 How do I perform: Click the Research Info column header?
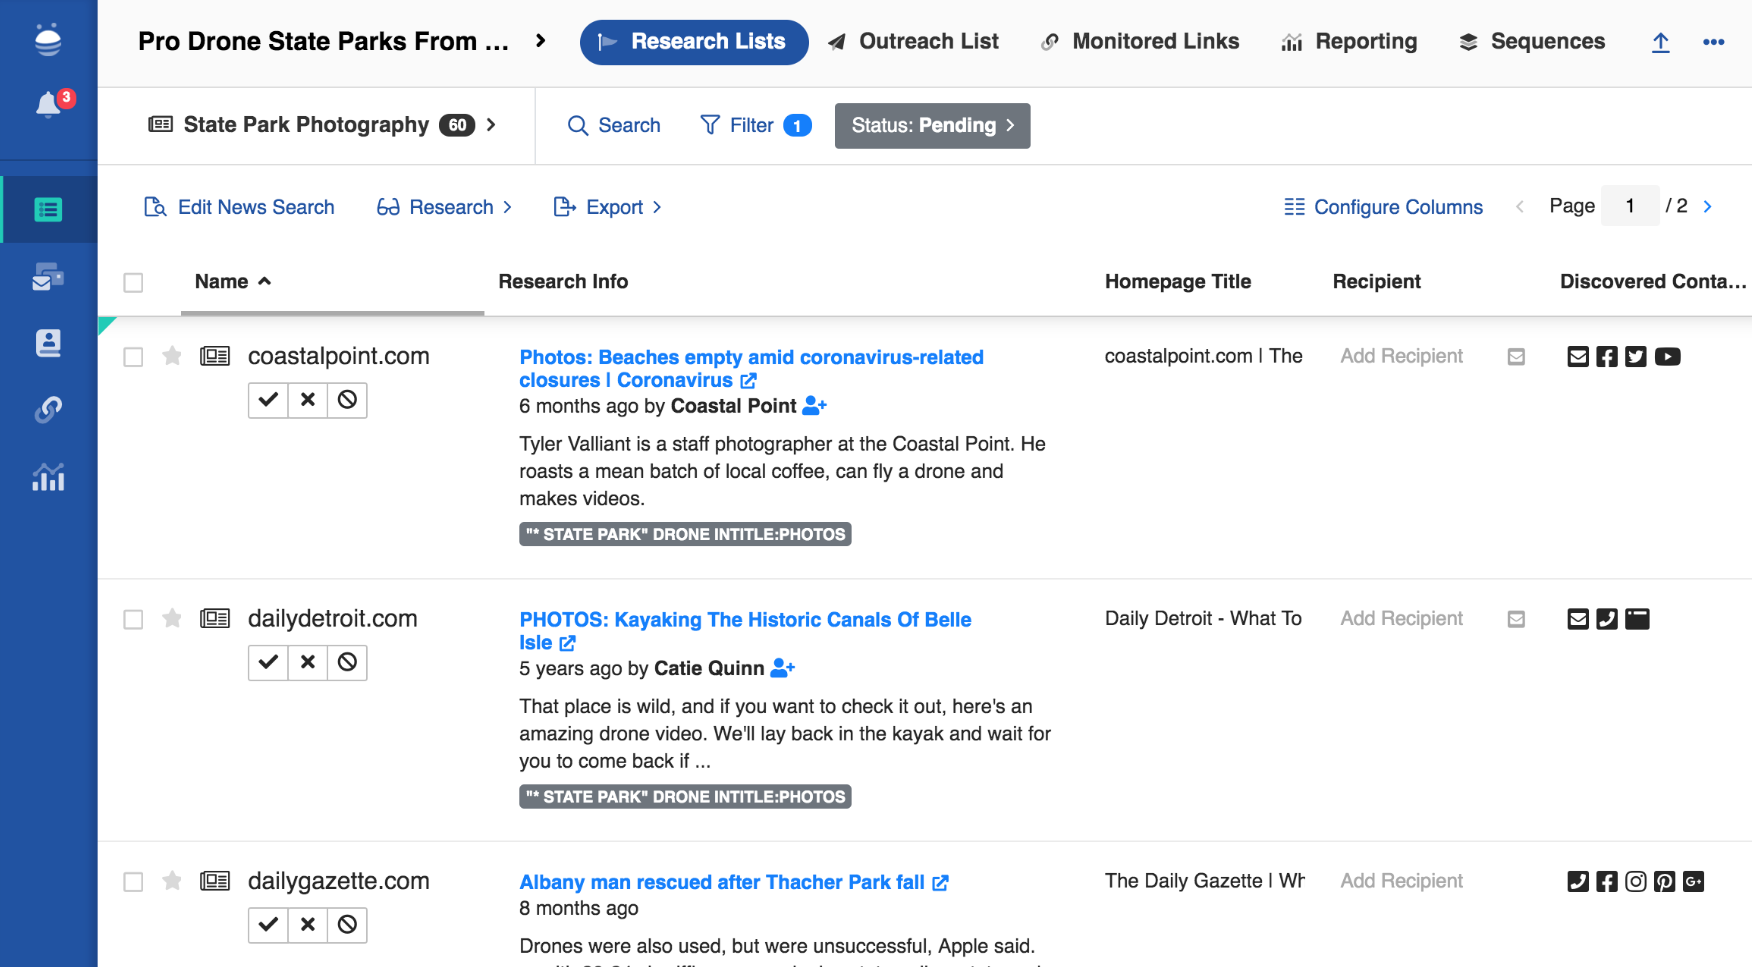point(563,282)
